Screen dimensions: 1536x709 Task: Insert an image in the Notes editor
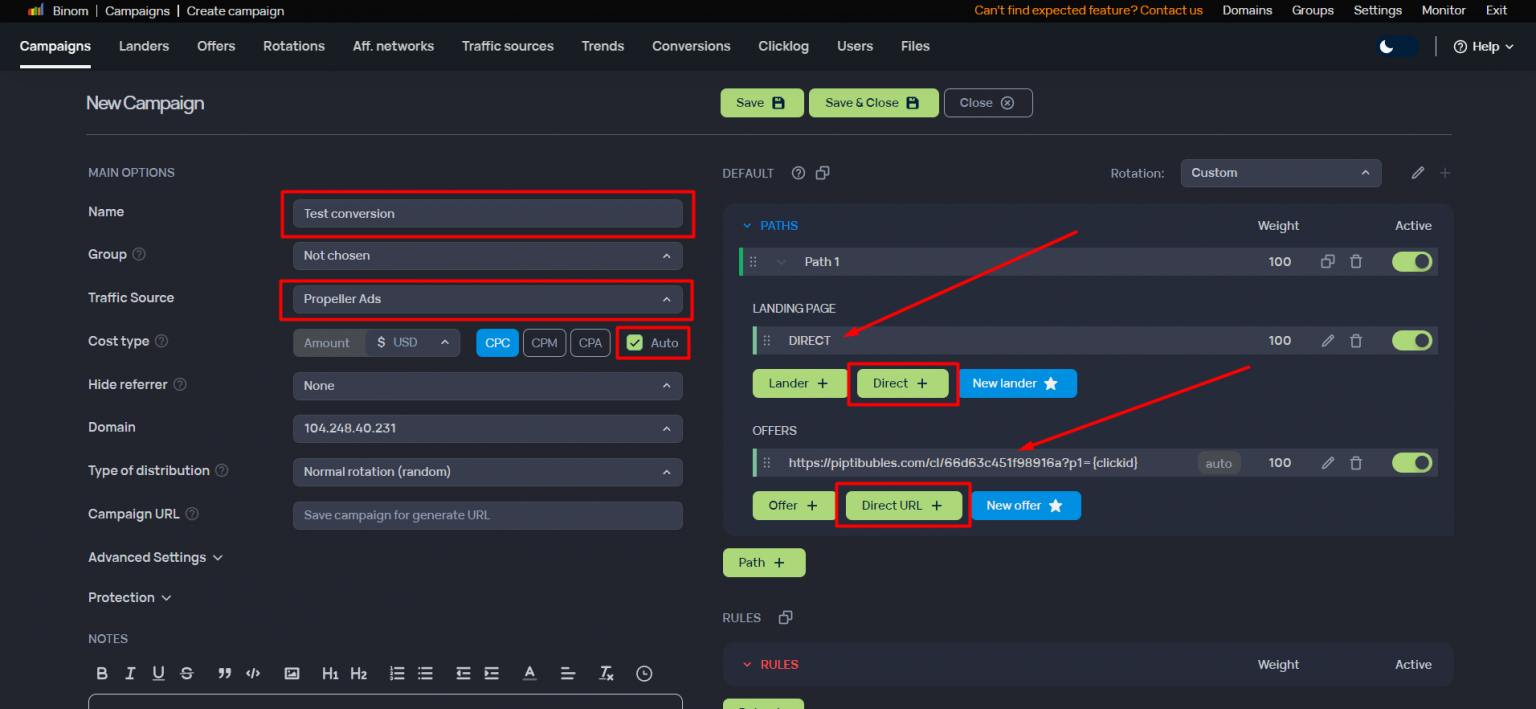click(291, 673)
